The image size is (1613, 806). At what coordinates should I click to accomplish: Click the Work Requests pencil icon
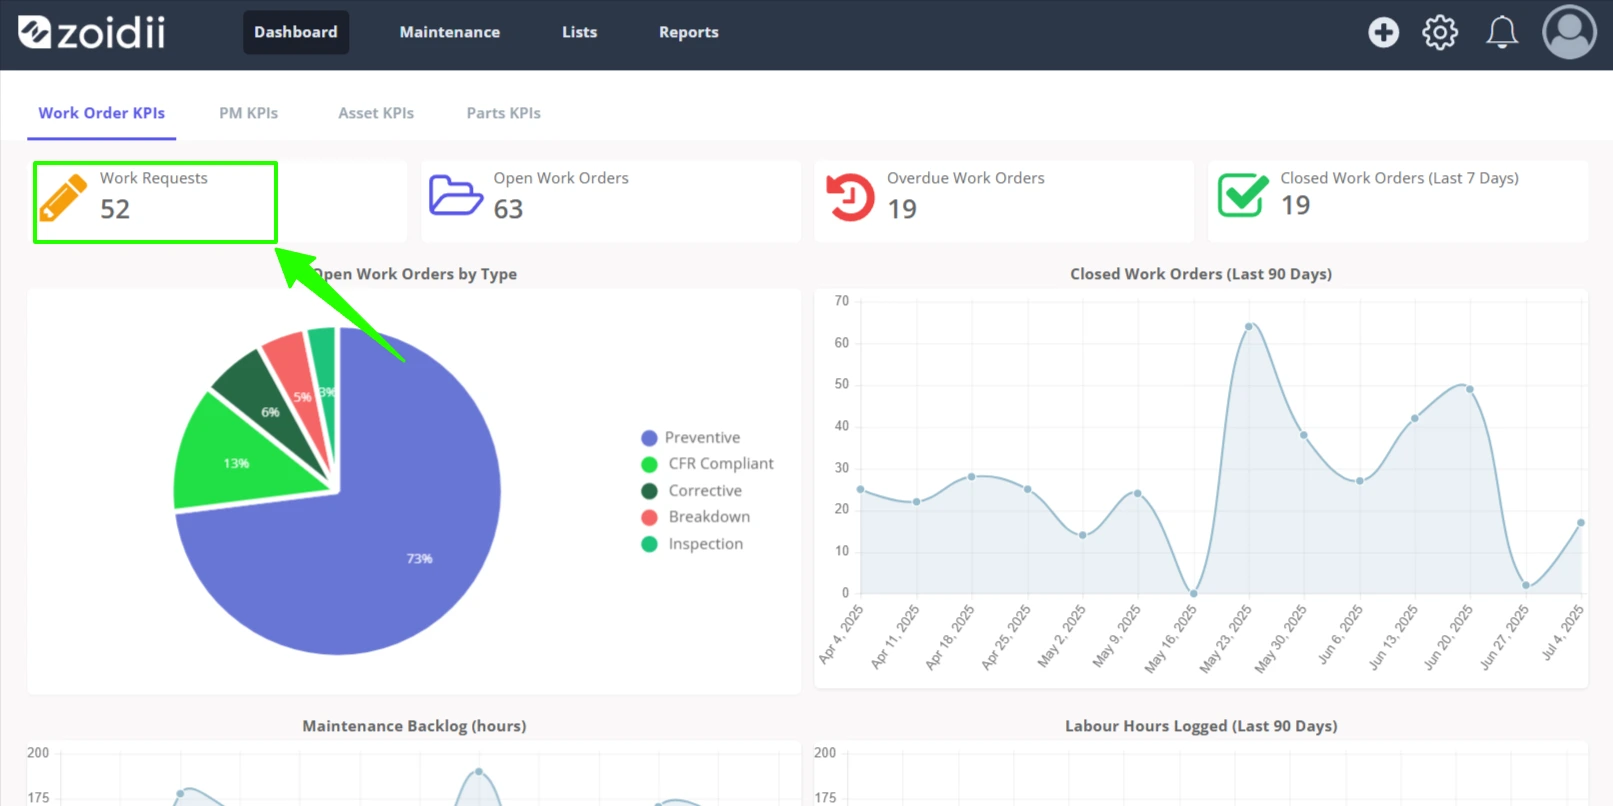coord(63,197)
